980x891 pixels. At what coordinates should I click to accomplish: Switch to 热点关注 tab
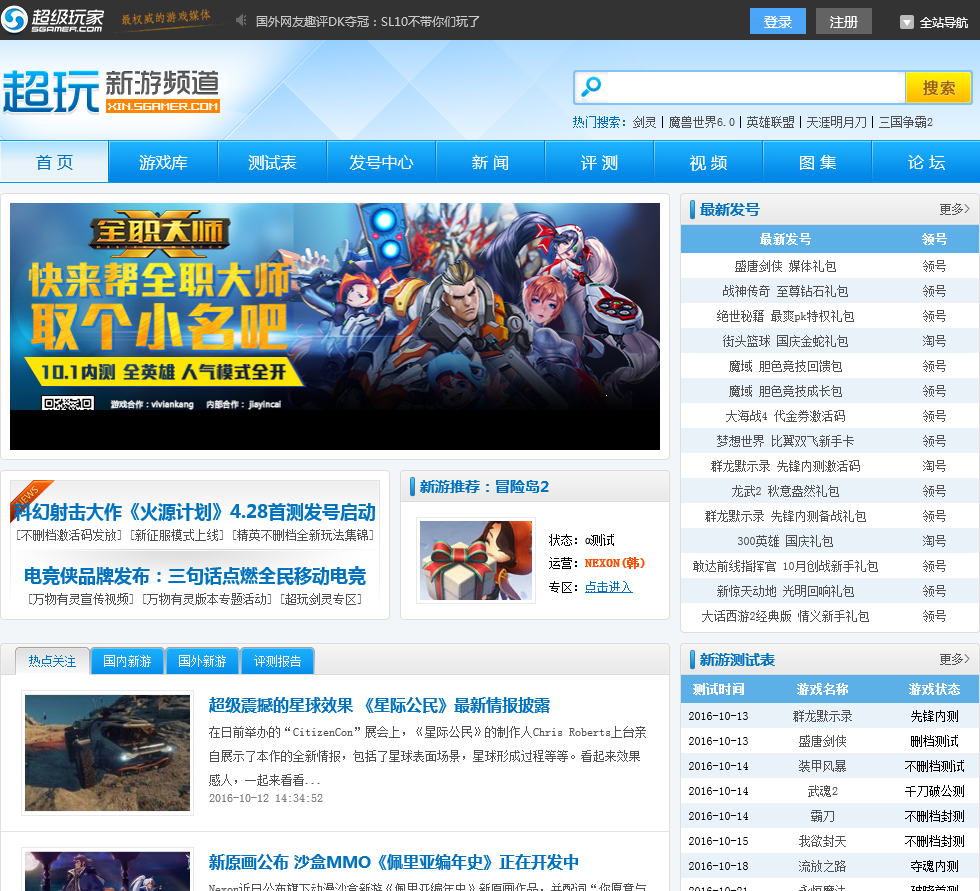52,661
